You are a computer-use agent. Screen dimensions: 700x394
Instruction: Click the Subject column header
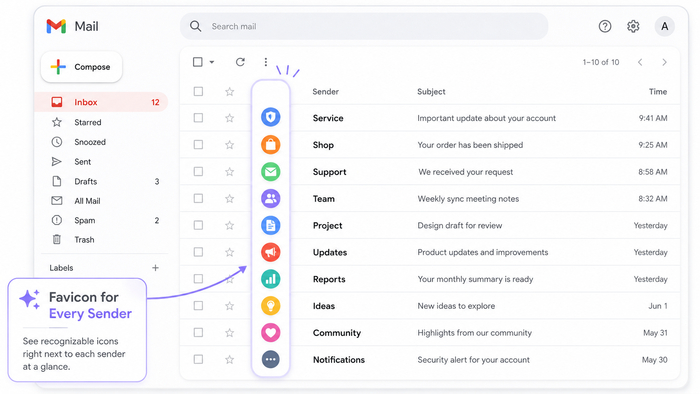tap(431, 91)
